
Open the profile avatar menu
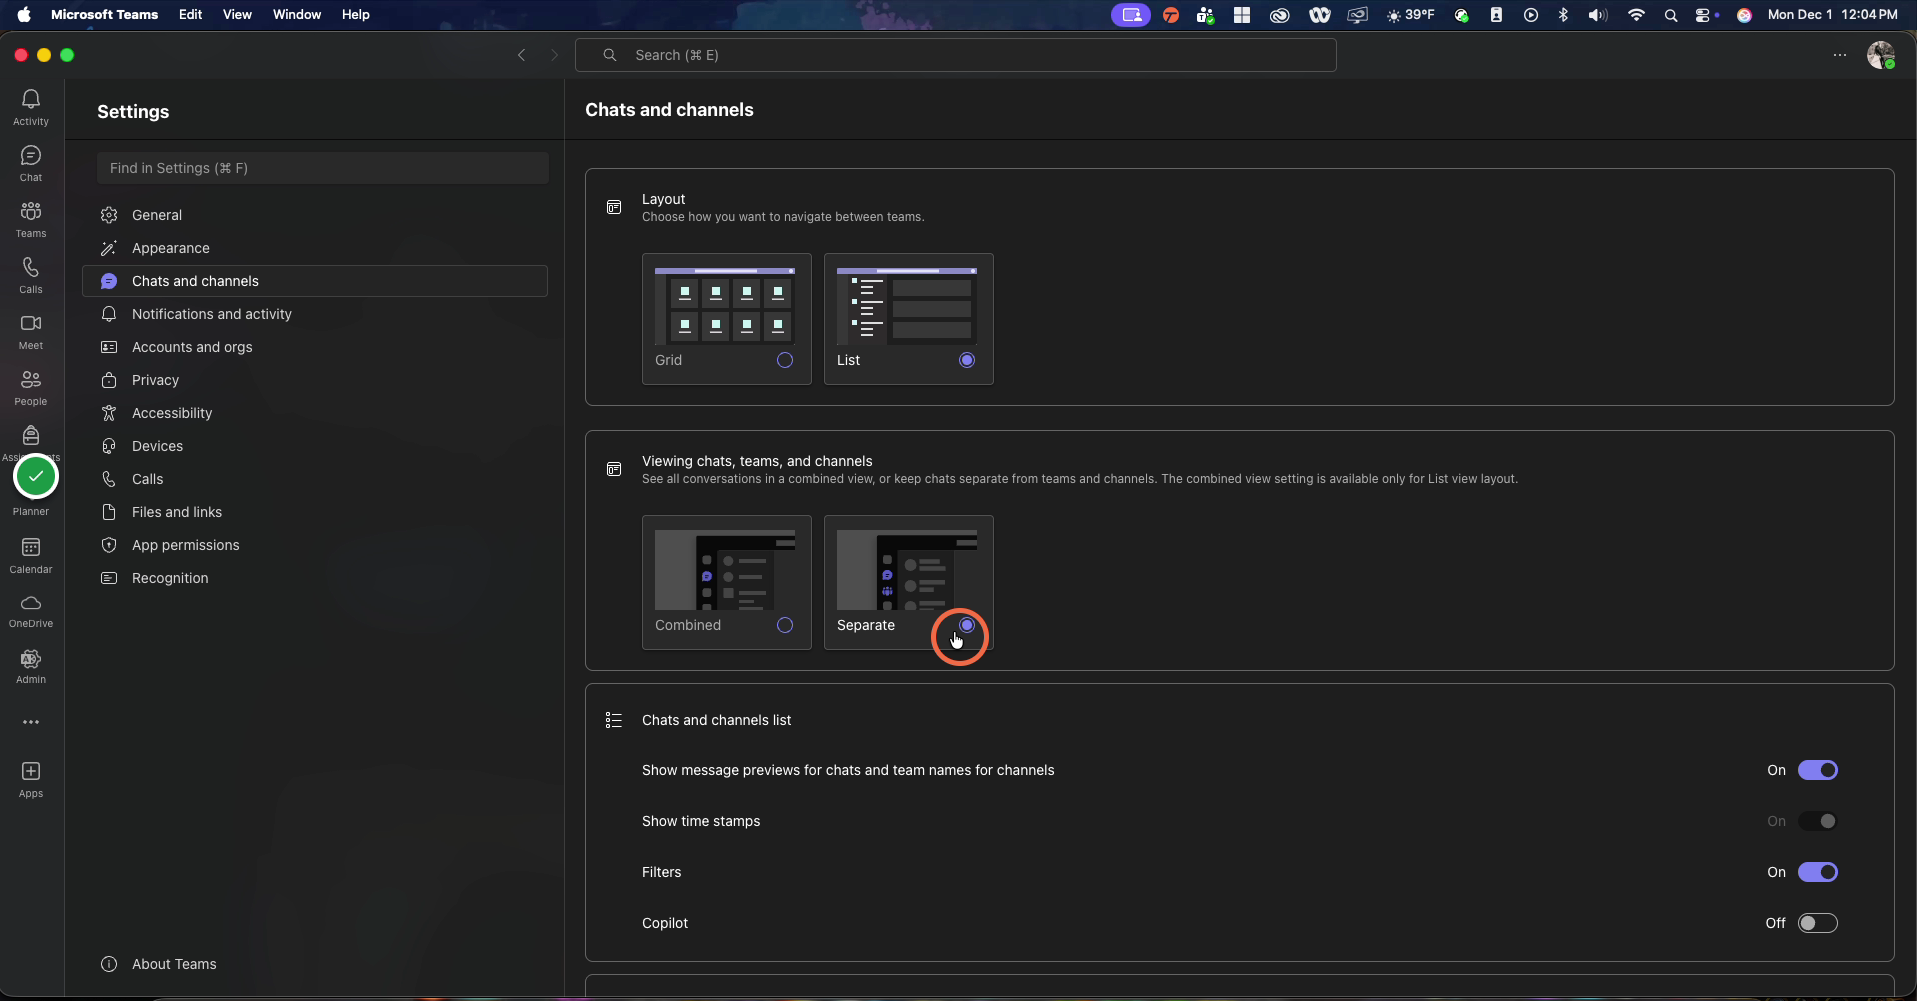pos(1881,55)
